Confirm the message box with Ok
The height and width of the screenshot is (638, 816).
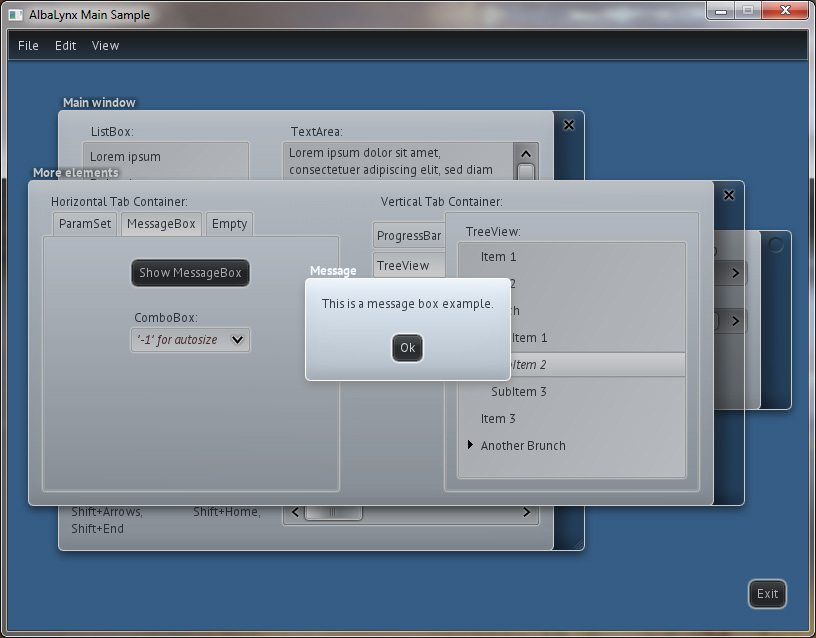click(407, 348)
